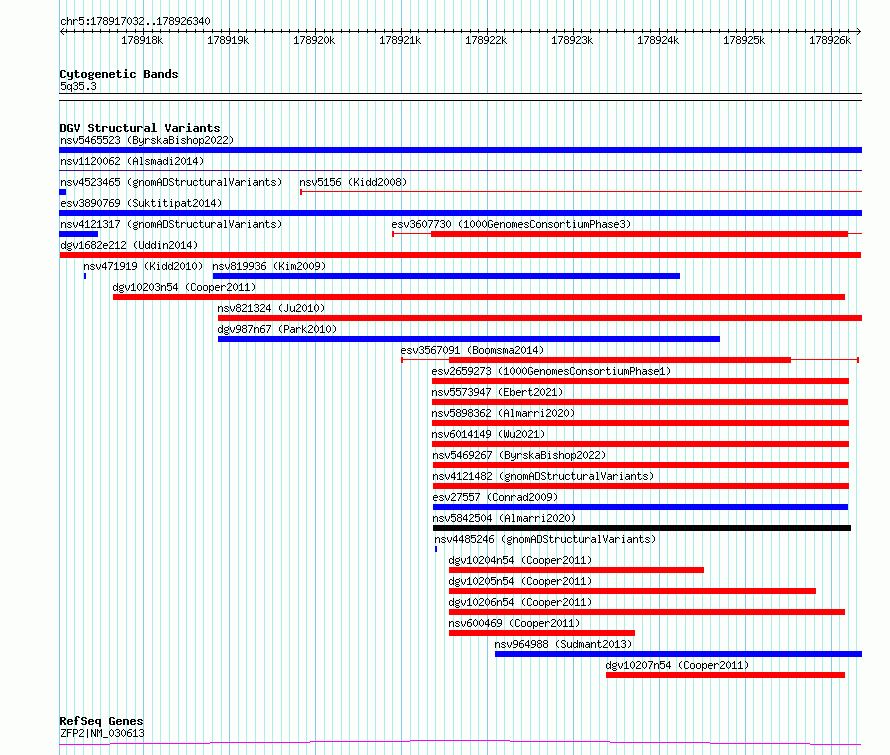
Task: Click the ZFP2|NM_030613 gene label
Action: pos(102,733)
